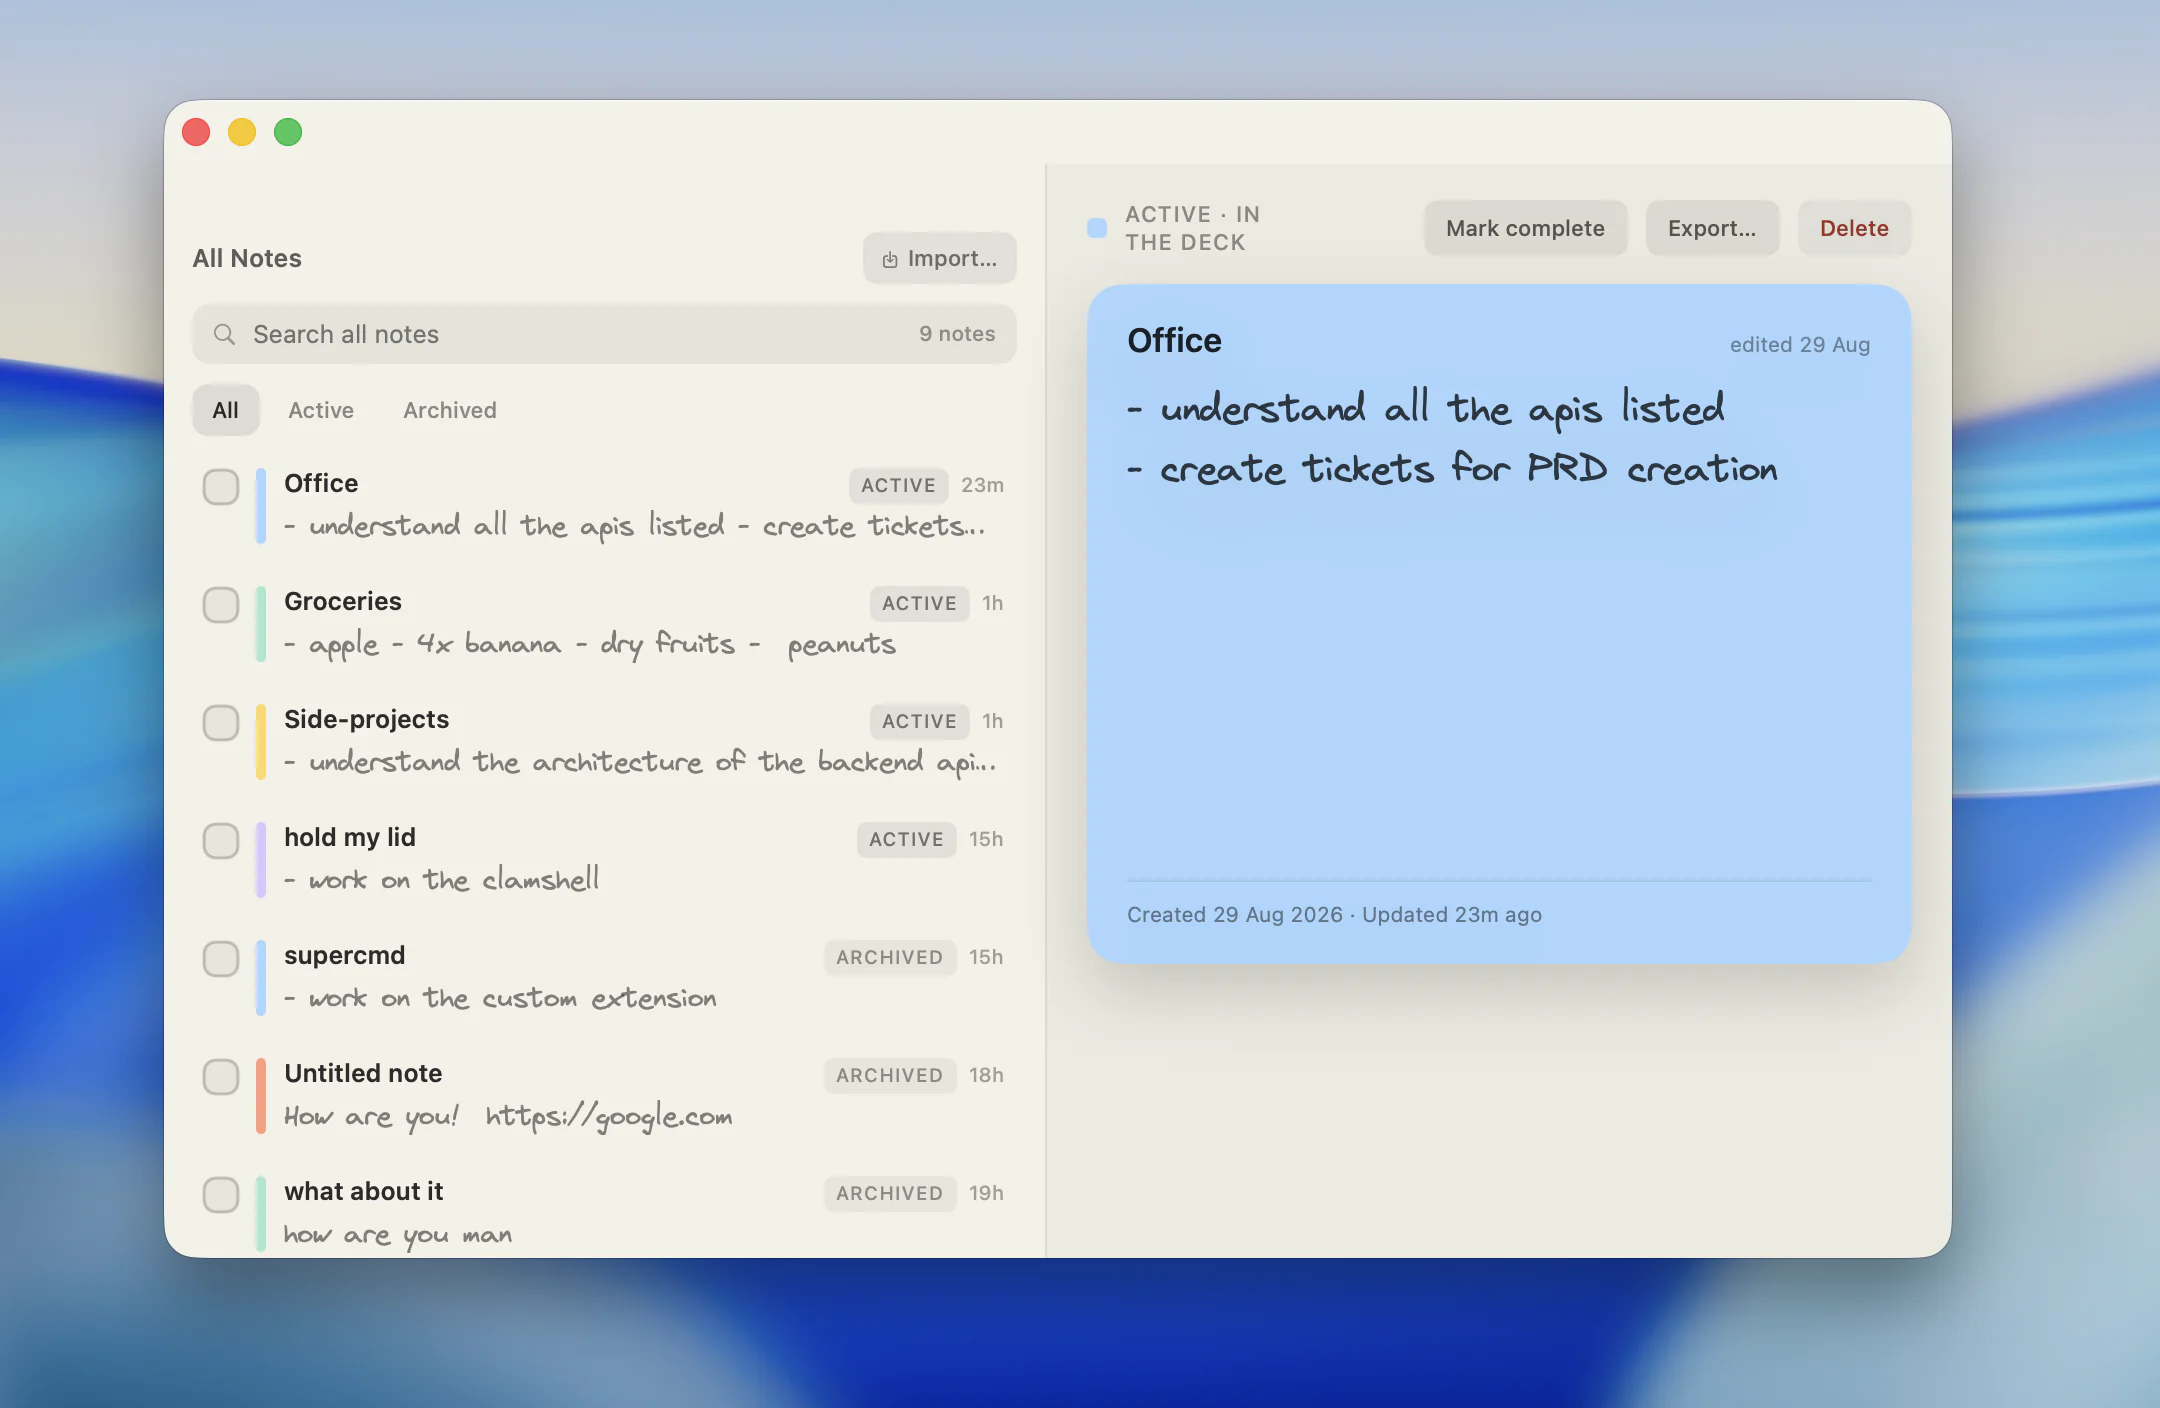Open the supercmd note
Image resolution: width=2160 pixels, height=1408 pixels.
(x=604, y=977)
